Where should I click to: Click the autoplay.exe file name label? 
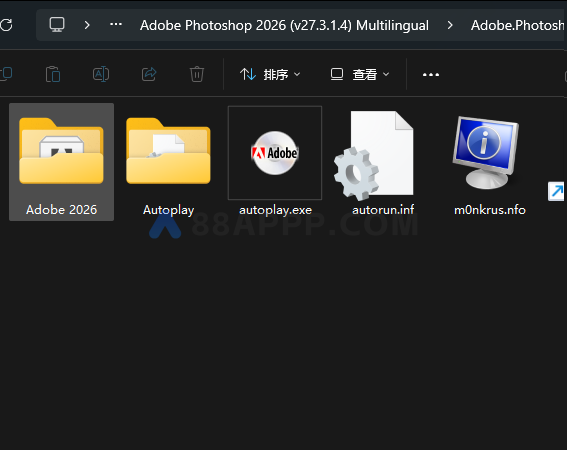(275, 210)
